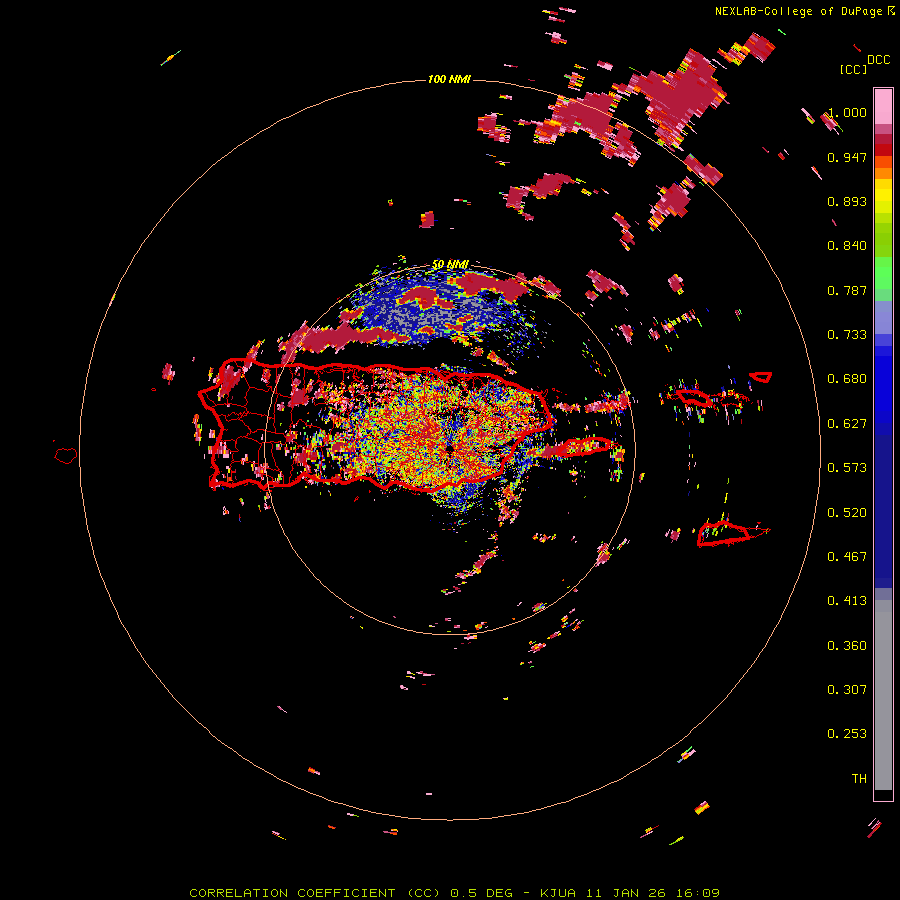Select the 0.733 color scale label
The image size is (900, 900).
[847, 335]
